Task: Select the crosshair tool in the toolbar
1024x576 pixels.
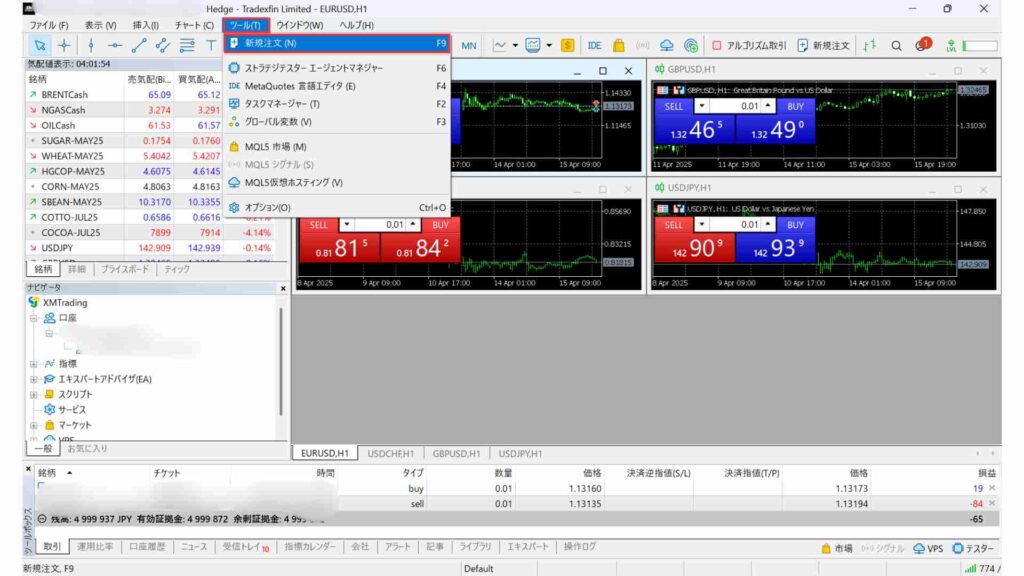Action: pyautogui.click(x=64, y=45)
